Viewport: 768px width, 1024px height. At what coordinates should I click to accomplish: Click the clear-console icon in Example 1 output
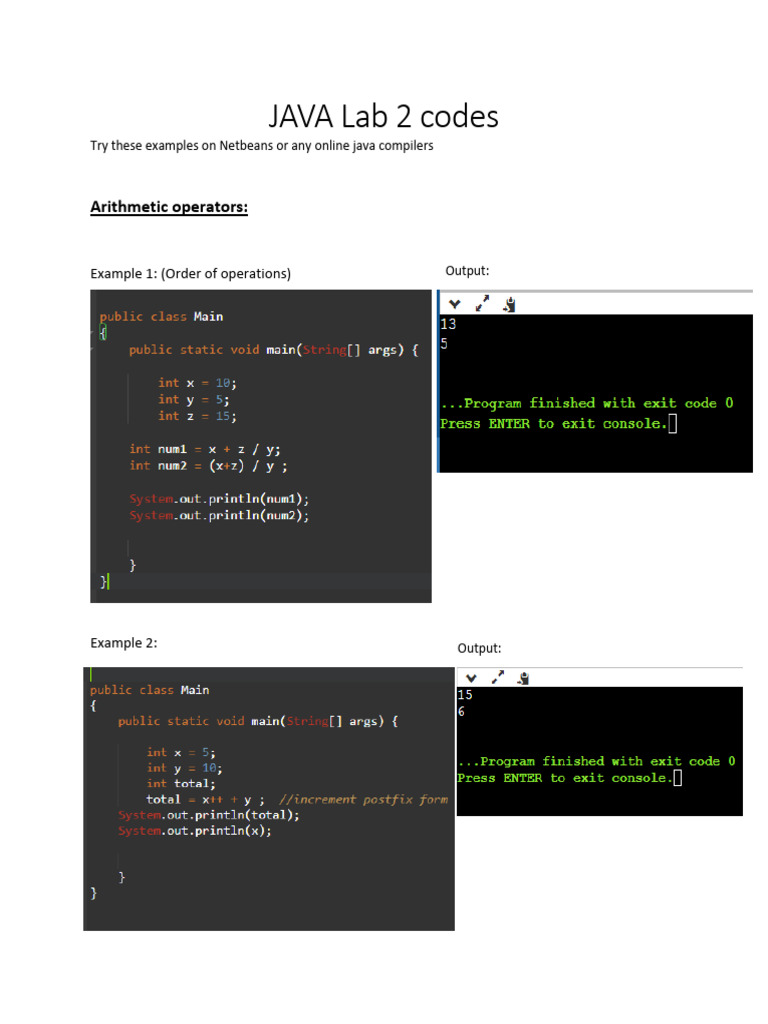pos(509,304)
